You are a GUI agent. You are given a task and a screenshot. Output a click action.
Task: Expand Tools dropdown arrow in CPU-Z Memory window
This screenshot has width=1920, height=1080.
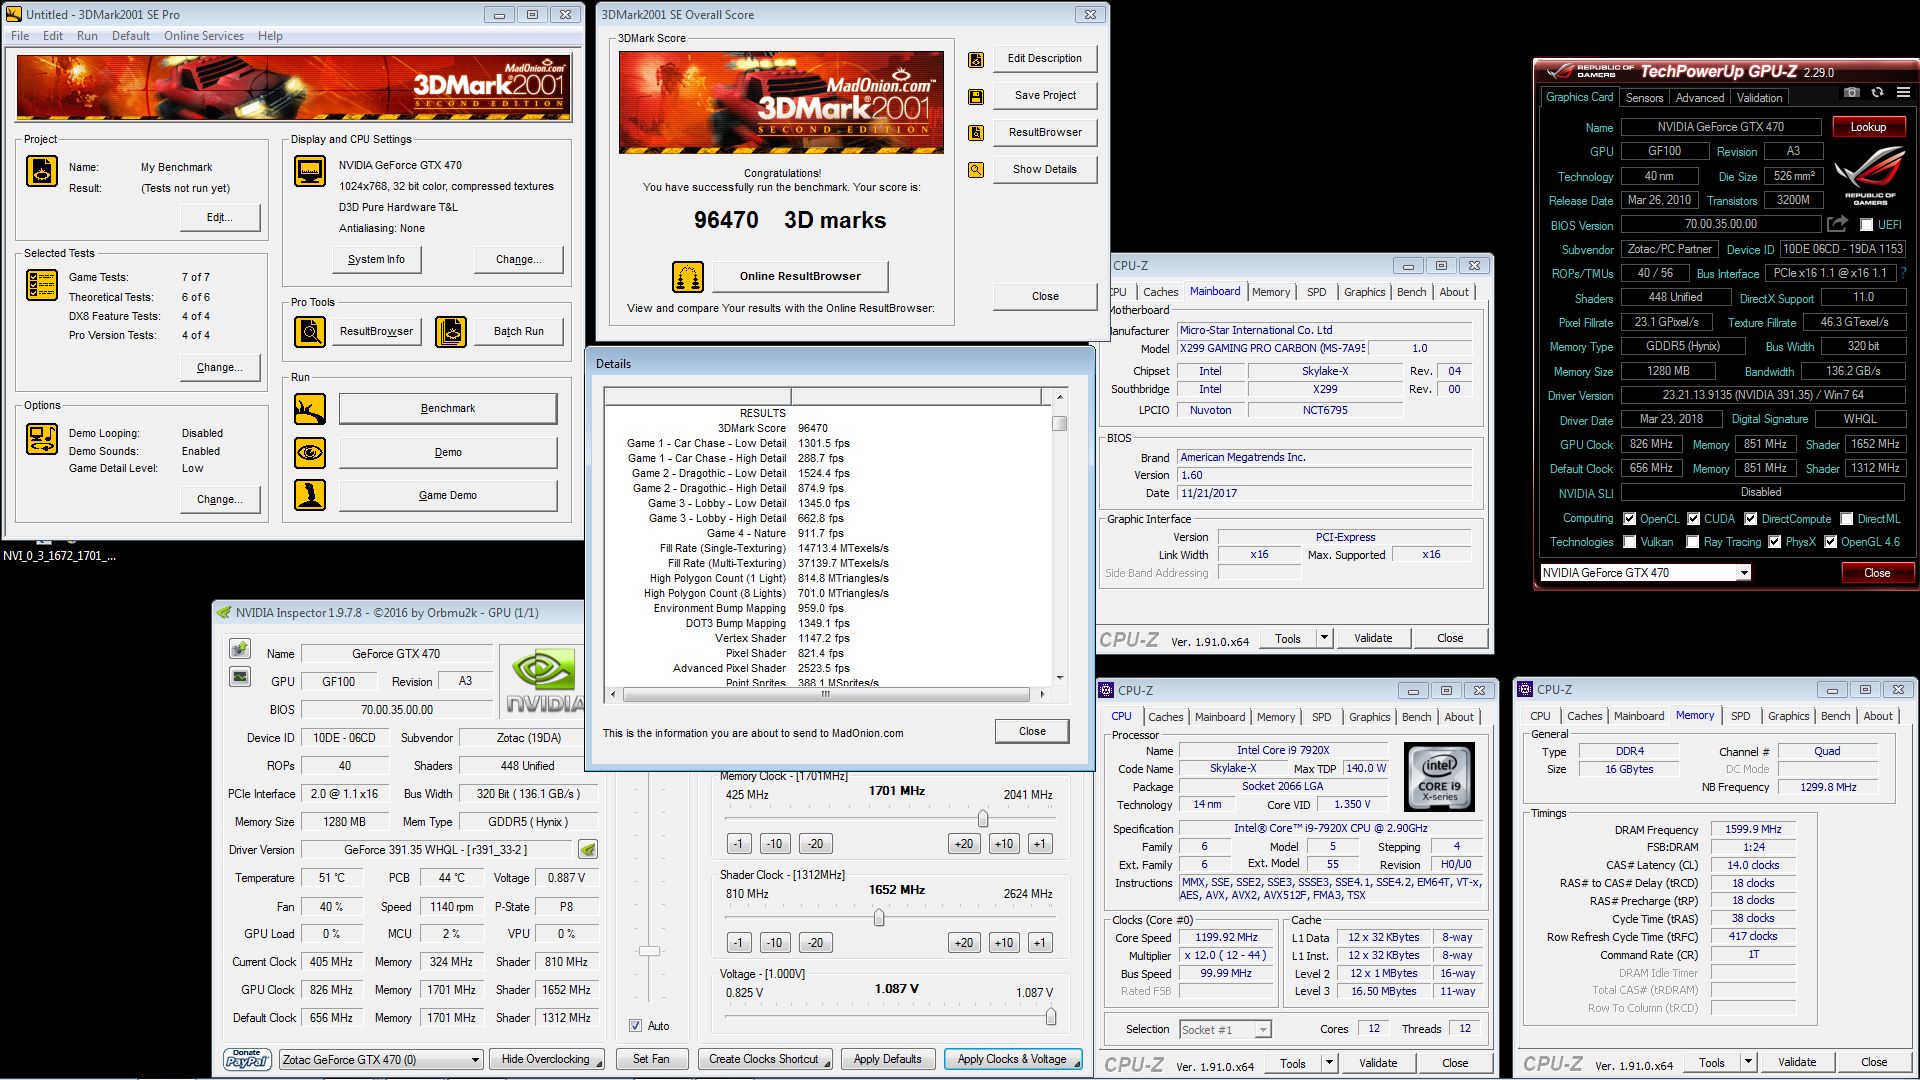pos(1748,1062)
